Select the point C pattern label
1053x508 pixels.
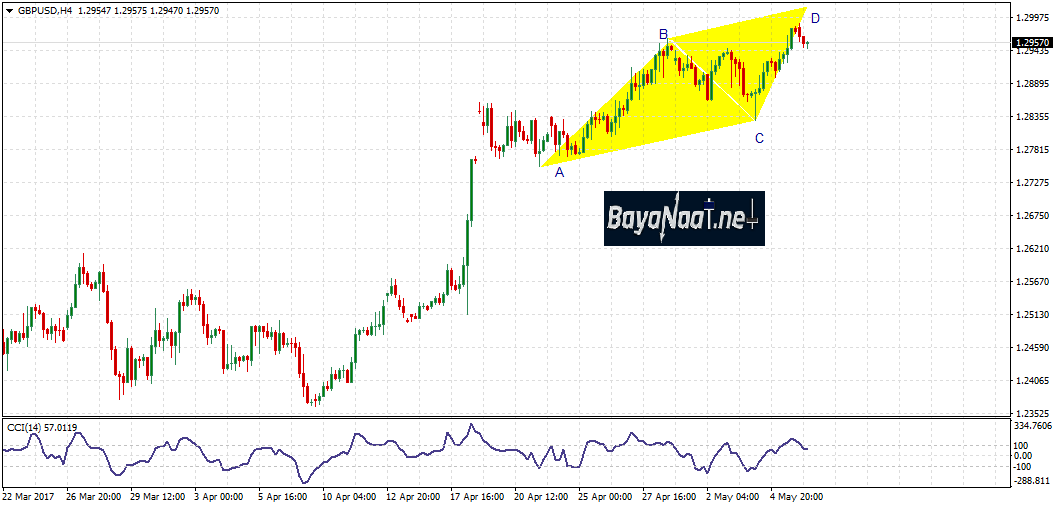click(759, 138)
